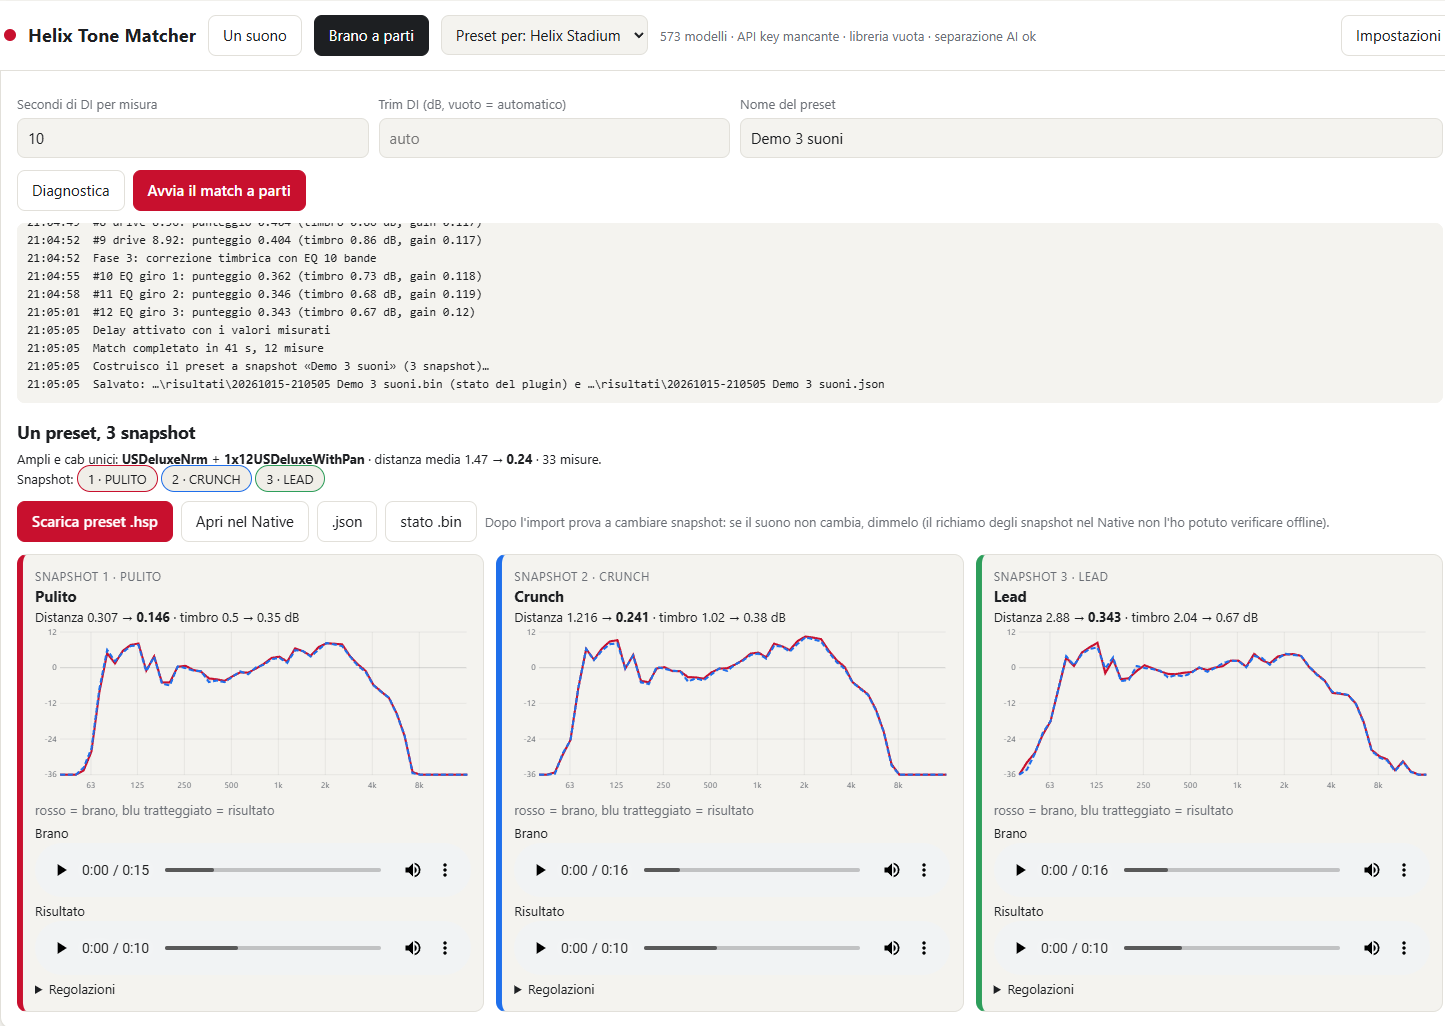
Task: Click the log line "Delay attivato con i valori misurati"
Action: 211,330
